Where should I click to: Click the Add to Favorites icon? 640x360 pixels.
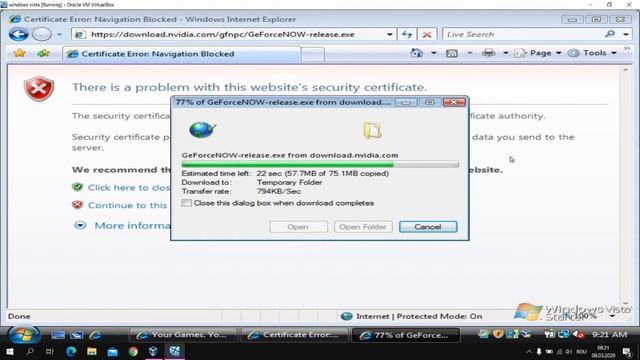(43, 53)
